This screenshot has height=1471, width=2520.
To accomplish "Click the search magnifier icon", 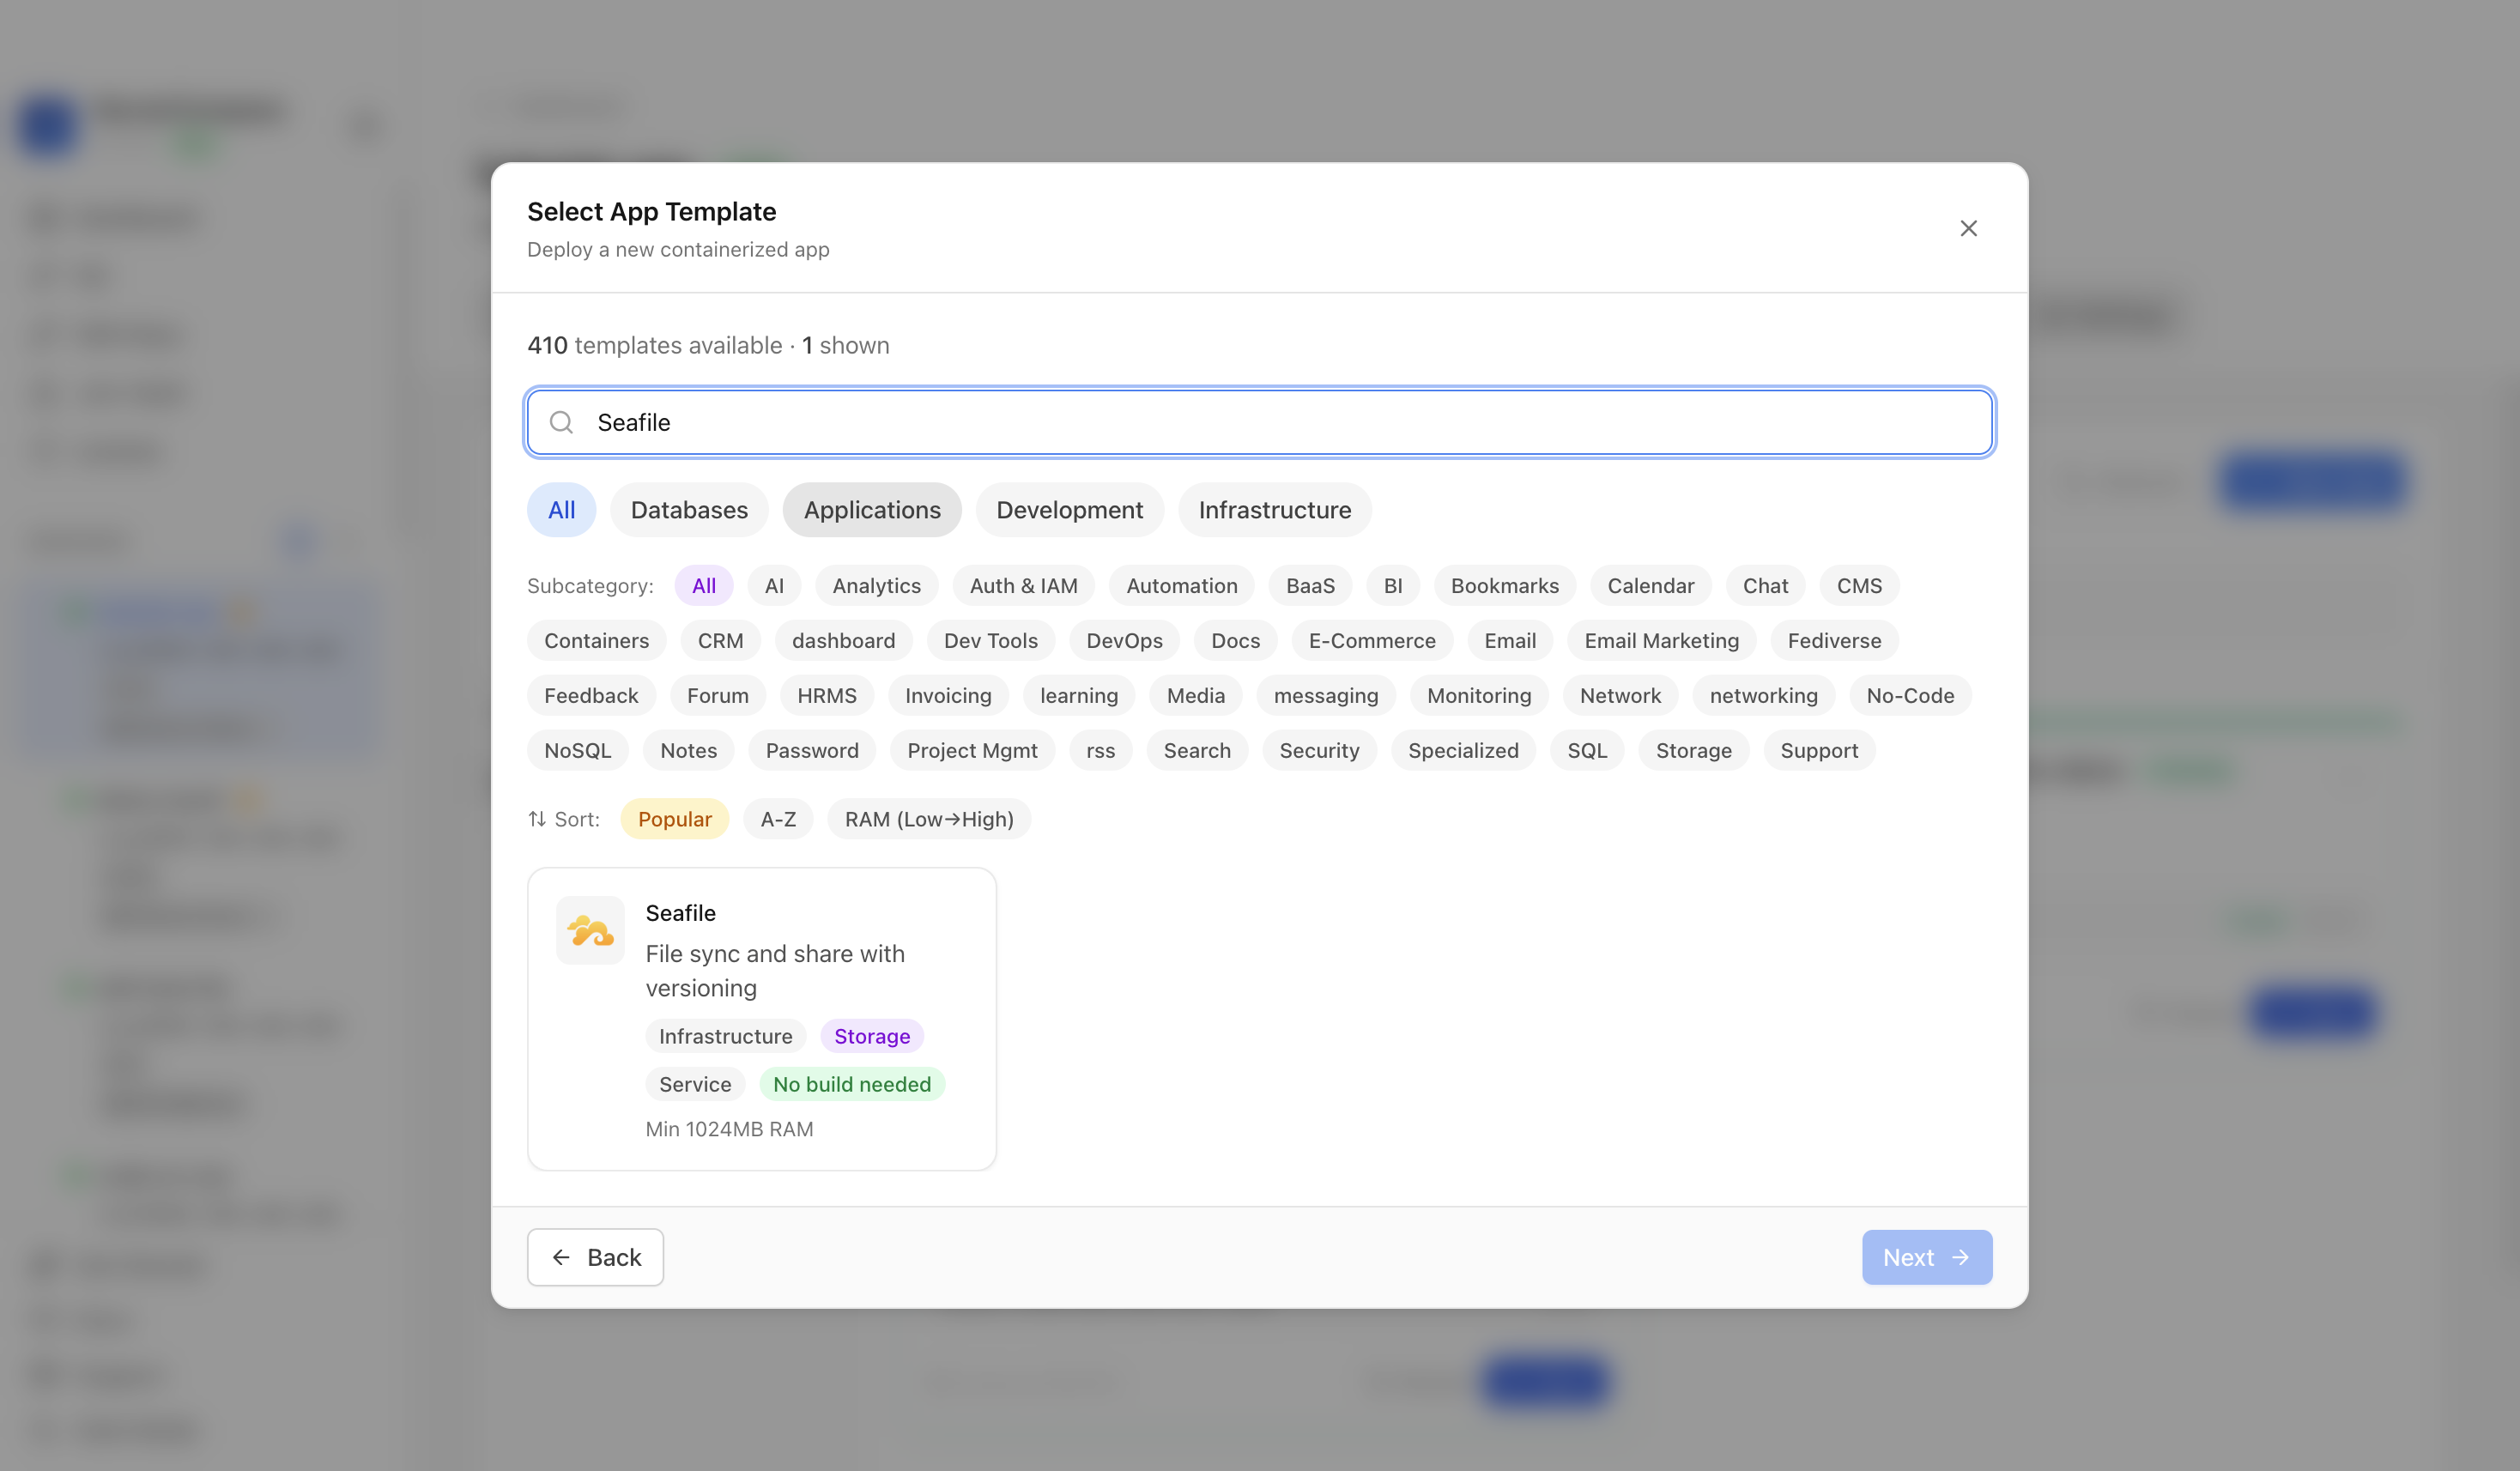I will 562,422.
